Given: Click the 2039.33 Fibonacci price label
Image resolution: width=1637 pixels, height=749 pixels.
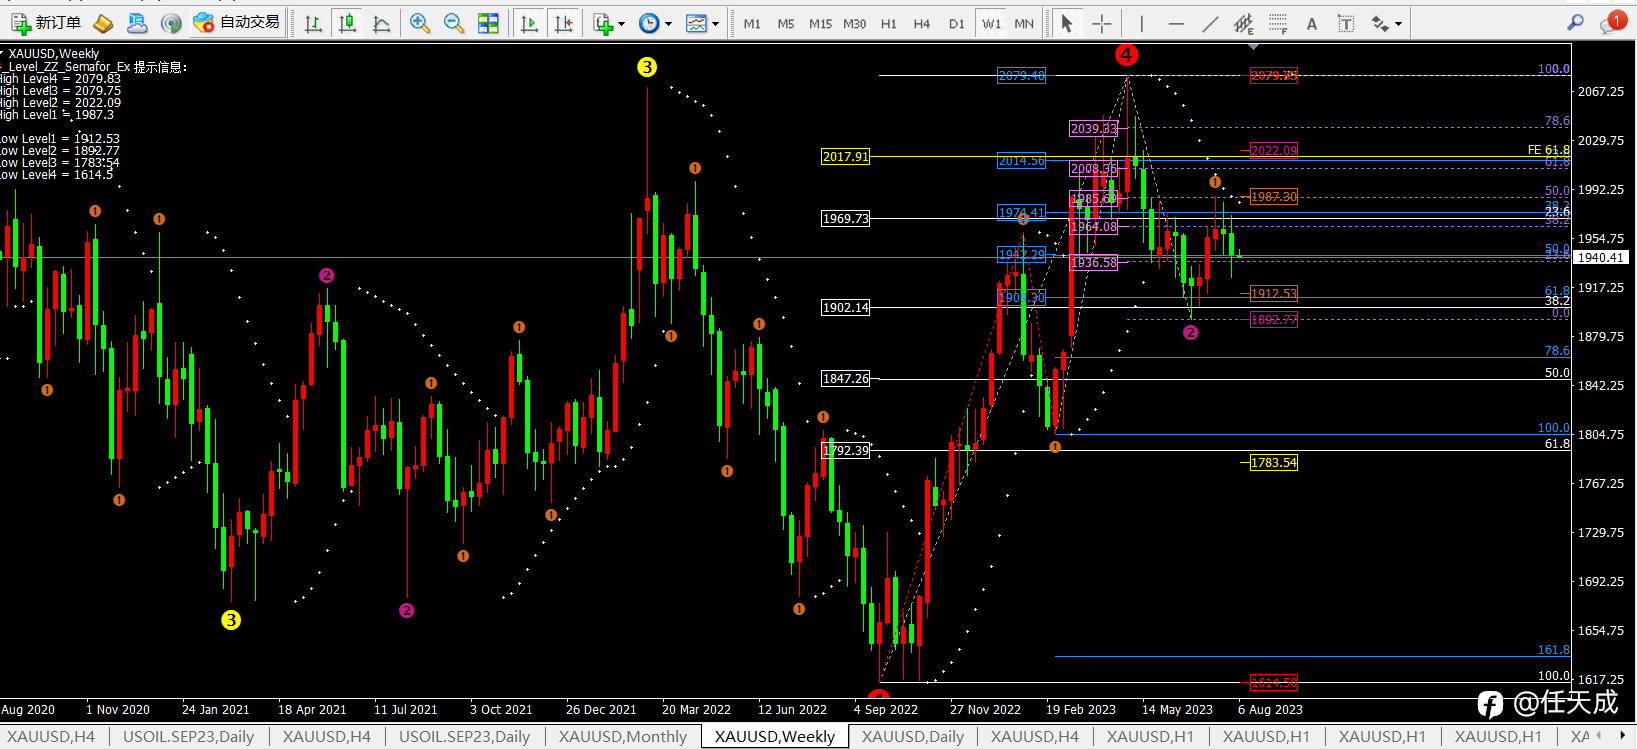Looking at the screenshot, I should 1094,129.
